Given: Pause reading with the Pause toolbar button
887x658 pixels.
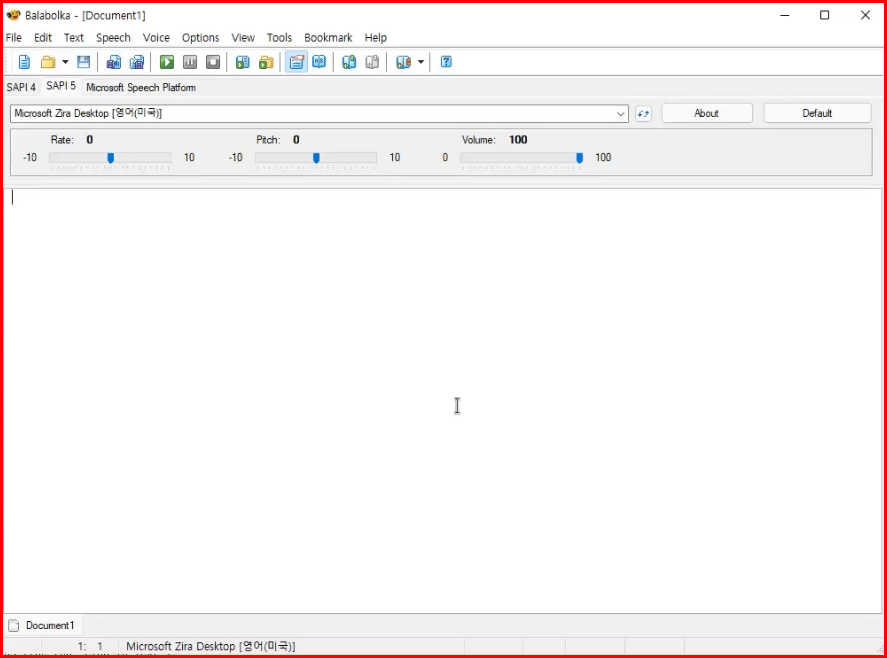Looking at the screenshot, I should (190, 62).
